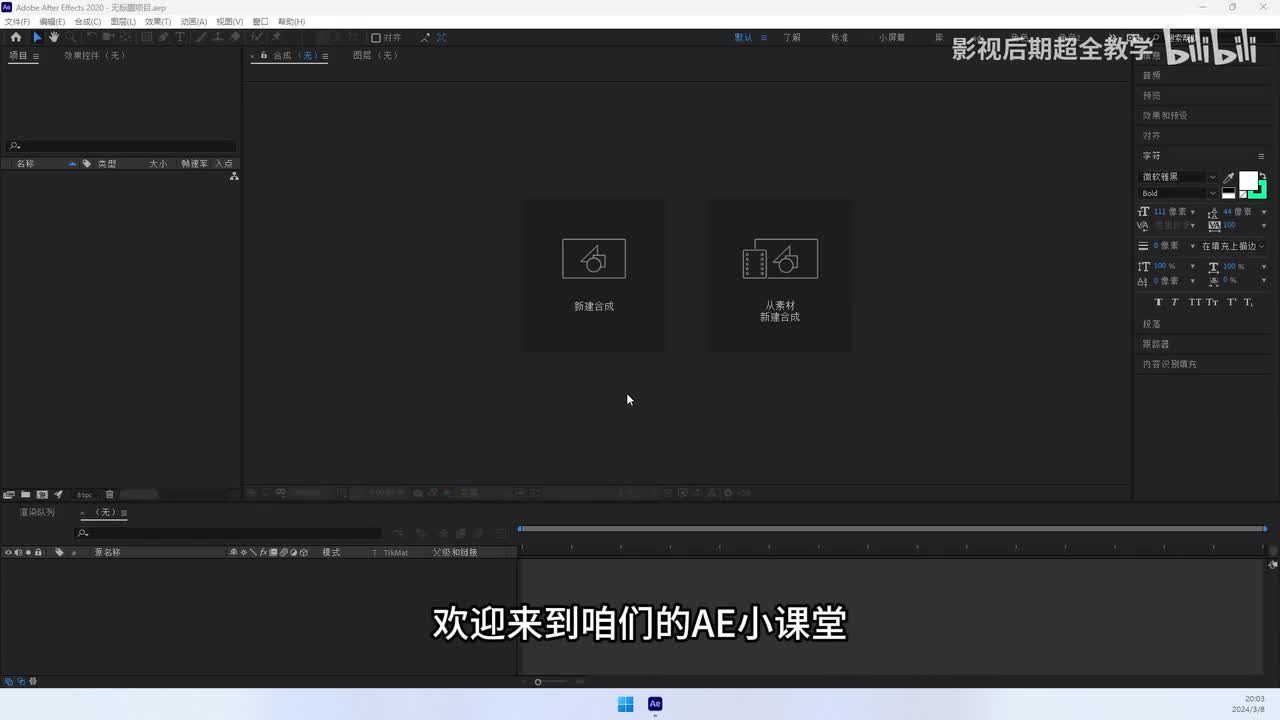Open the 在填充上描边 stroke option dropdown
Viewport: 1280px width, 720px height.
1233,246
